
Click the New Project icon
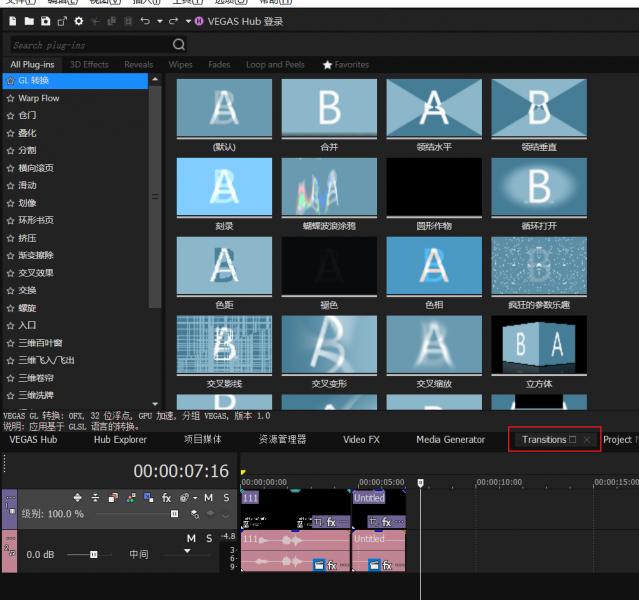coord(12,21)
